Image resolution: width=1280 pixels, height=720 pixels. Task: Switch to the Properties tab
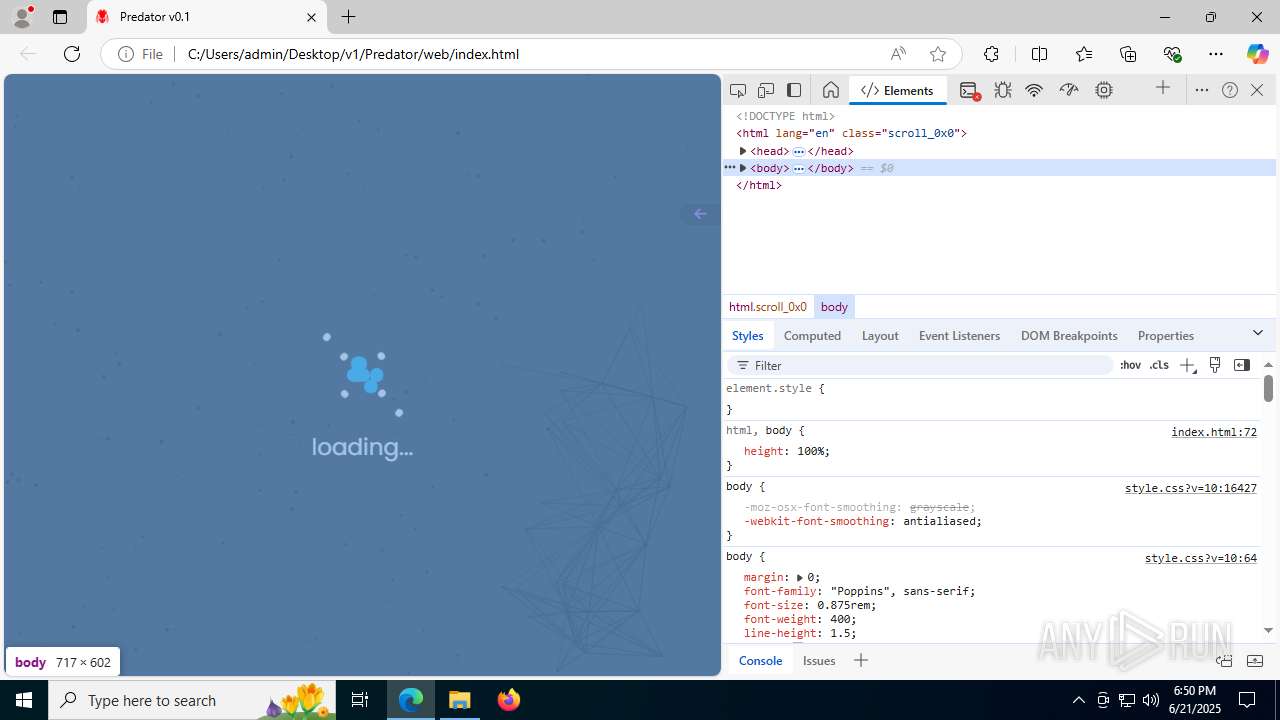point(1165,335)
